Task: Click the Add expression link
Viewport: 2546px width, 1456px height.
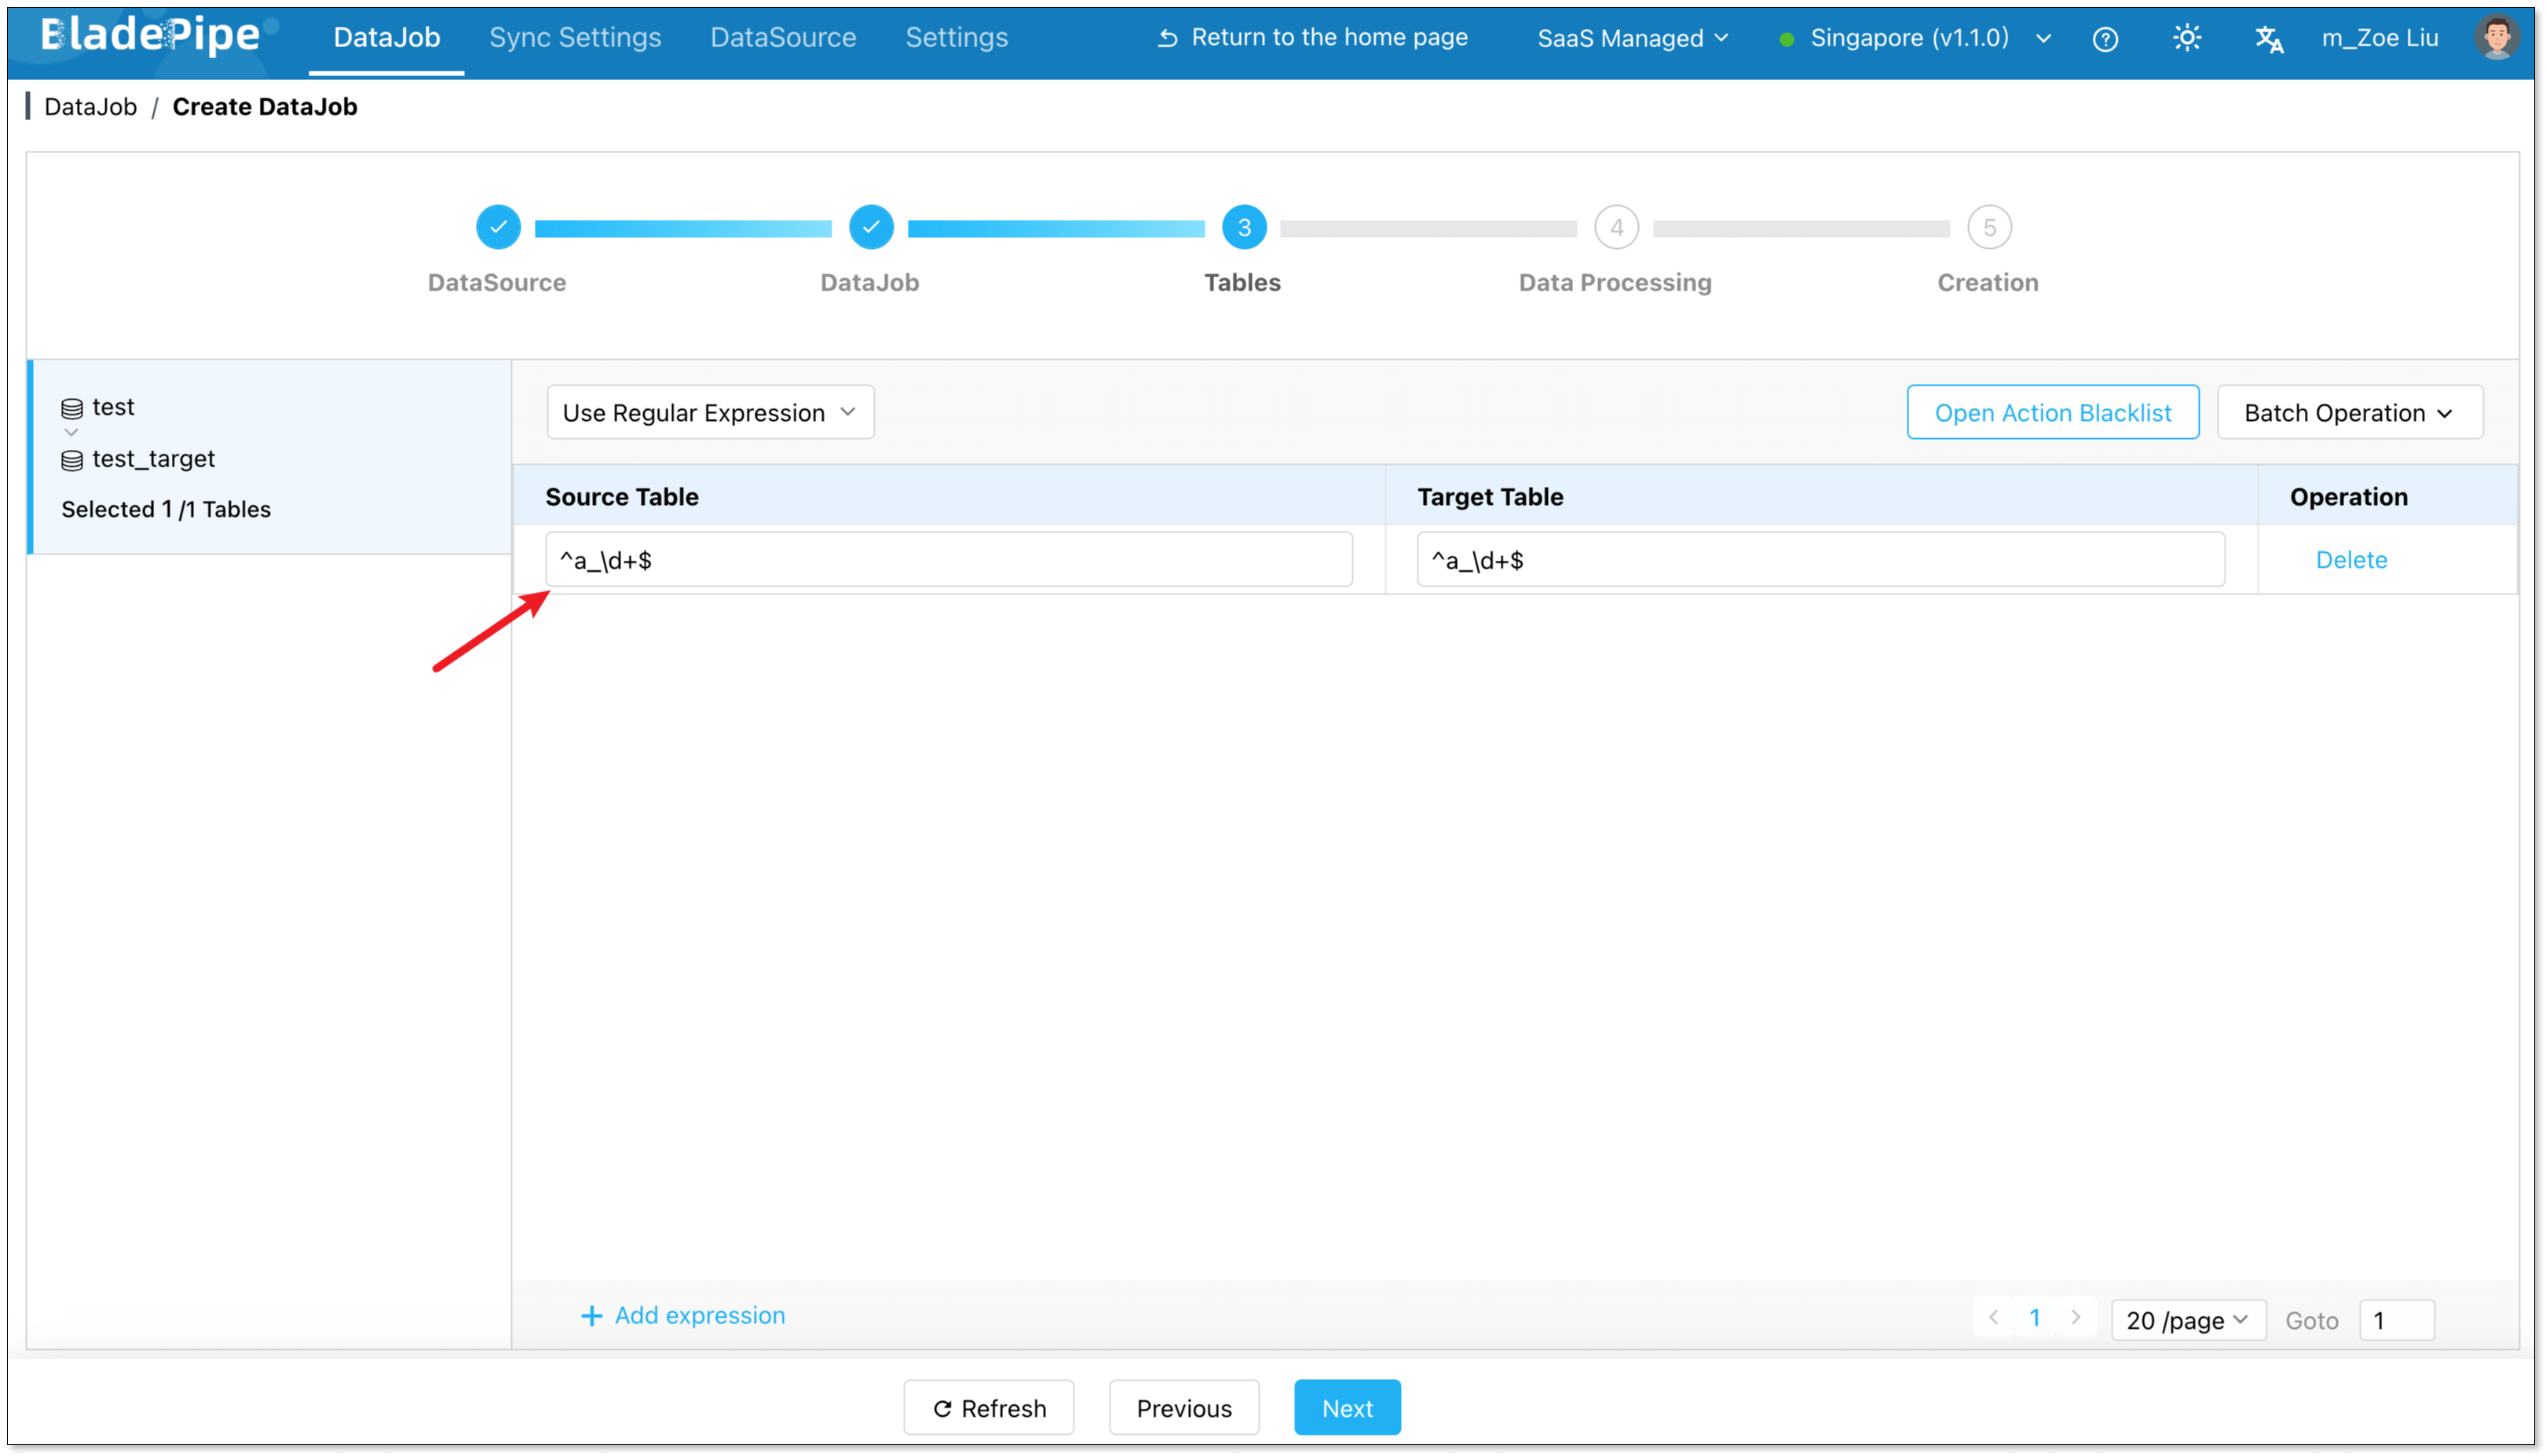Action: 684,1315
